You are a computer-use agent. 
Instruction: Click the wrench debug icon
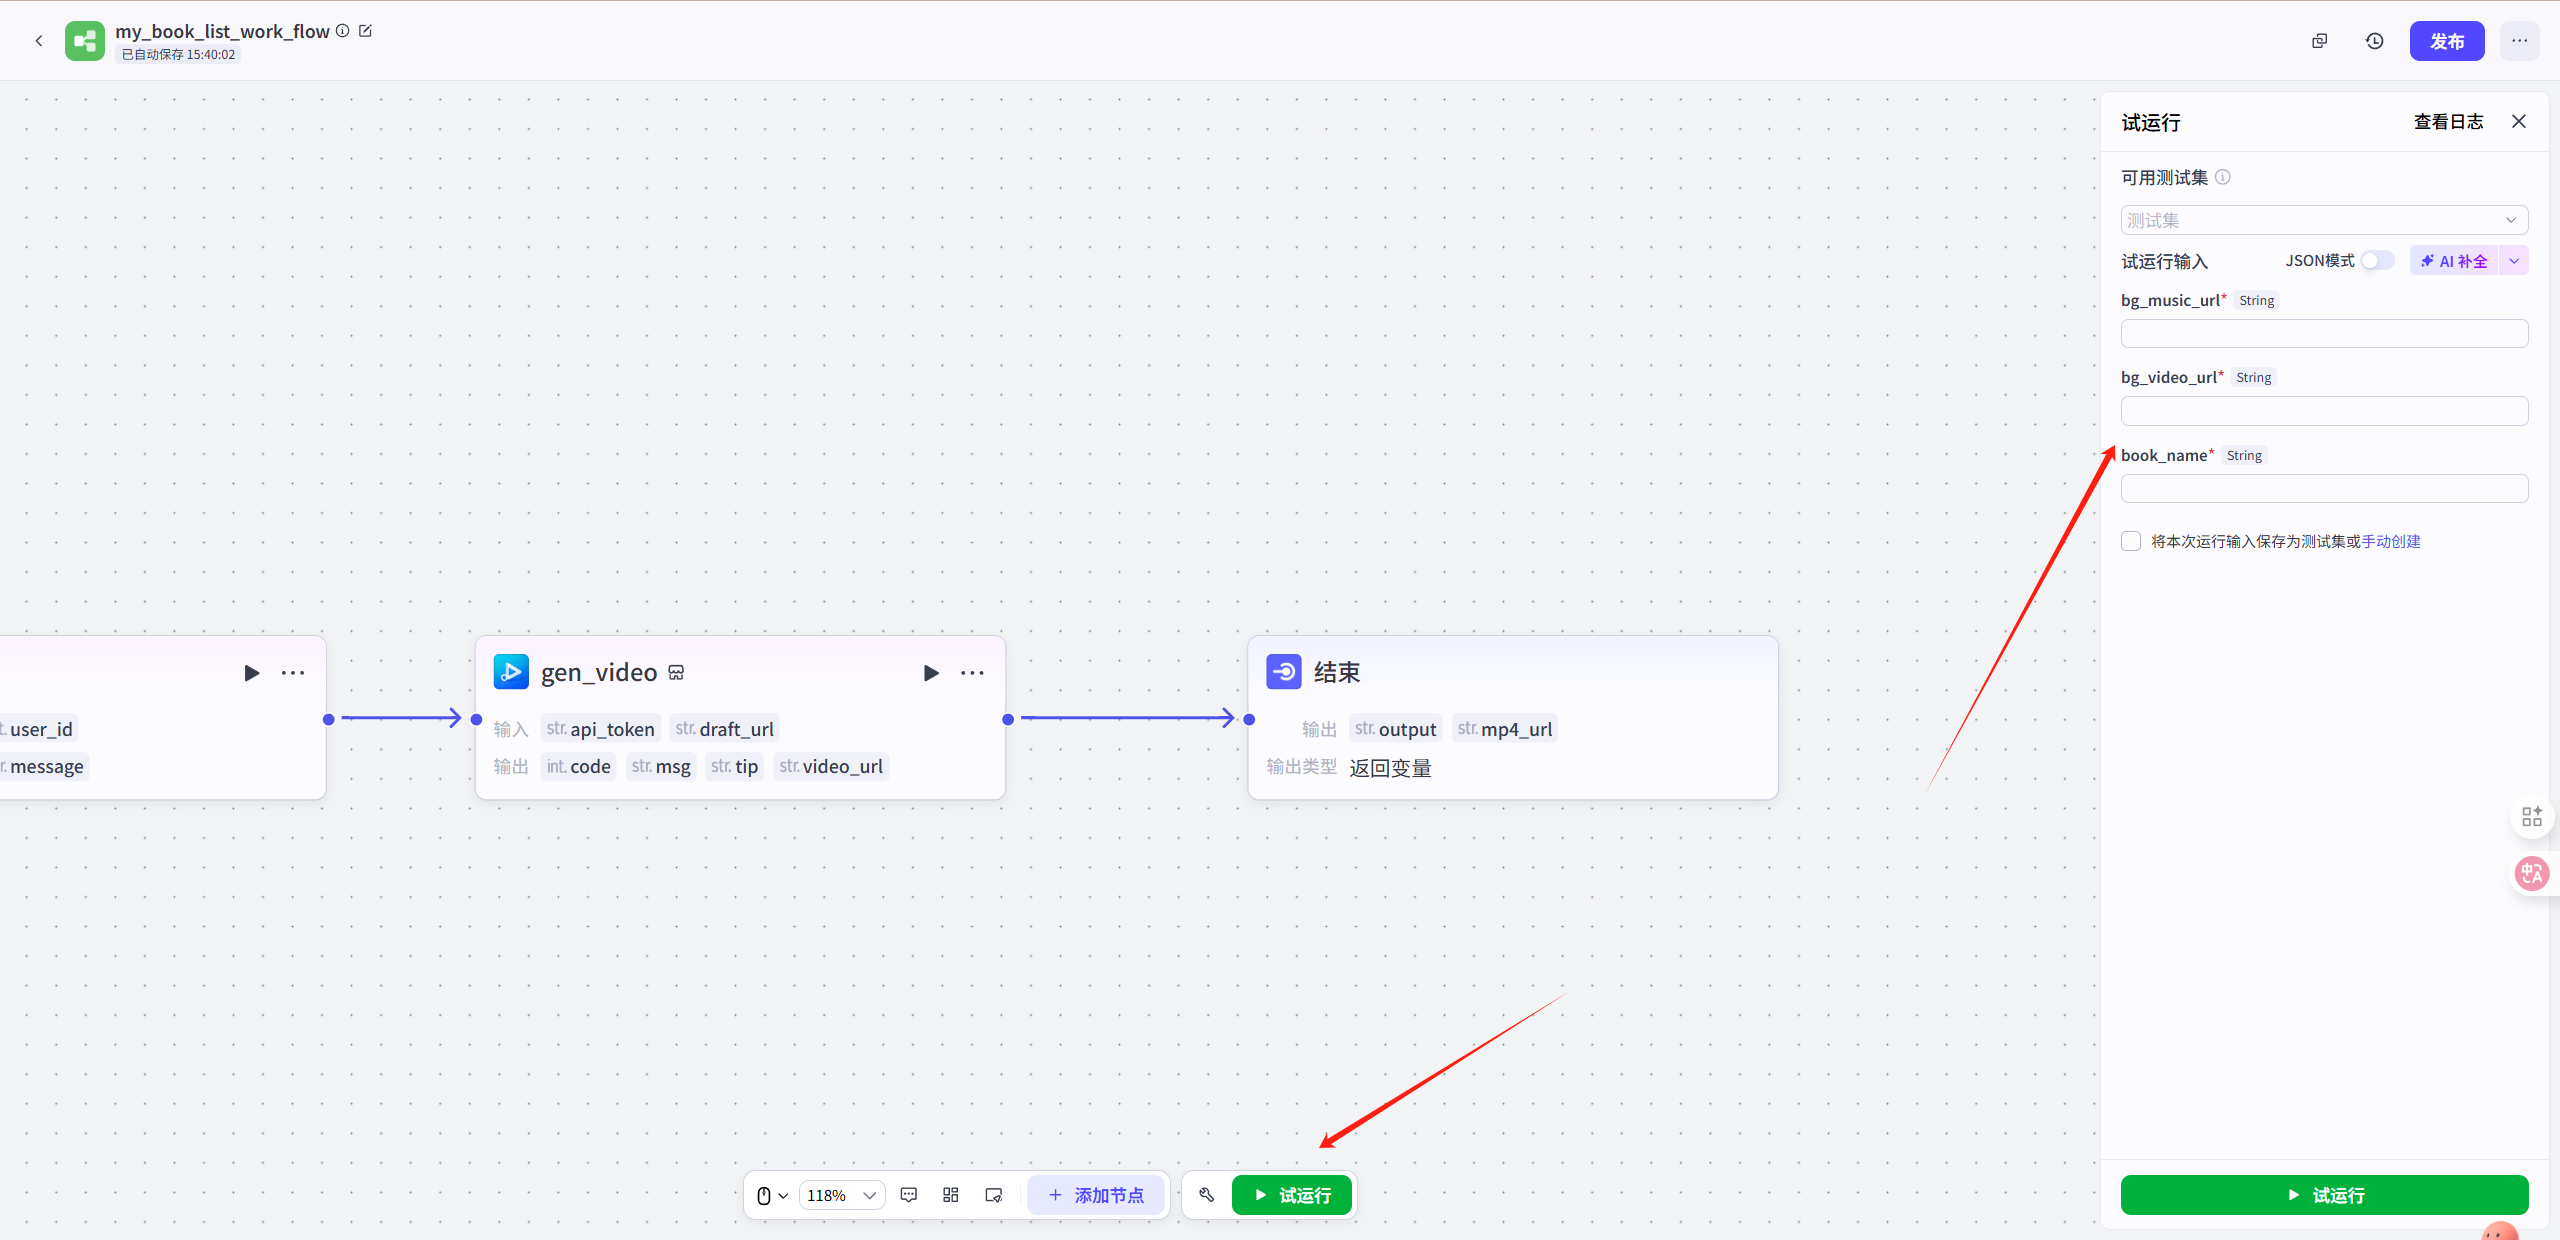click(1206, 1195)
